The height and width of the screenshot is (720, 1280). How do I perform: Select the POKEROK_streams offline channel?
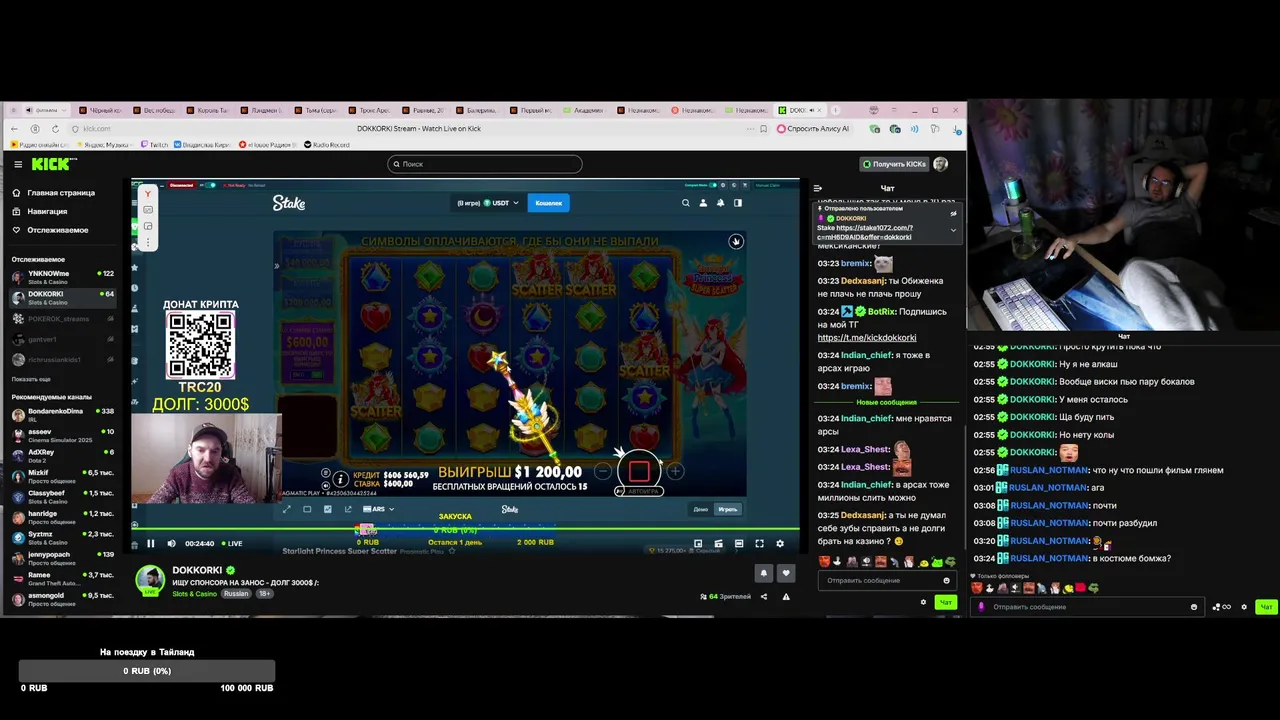62,319
